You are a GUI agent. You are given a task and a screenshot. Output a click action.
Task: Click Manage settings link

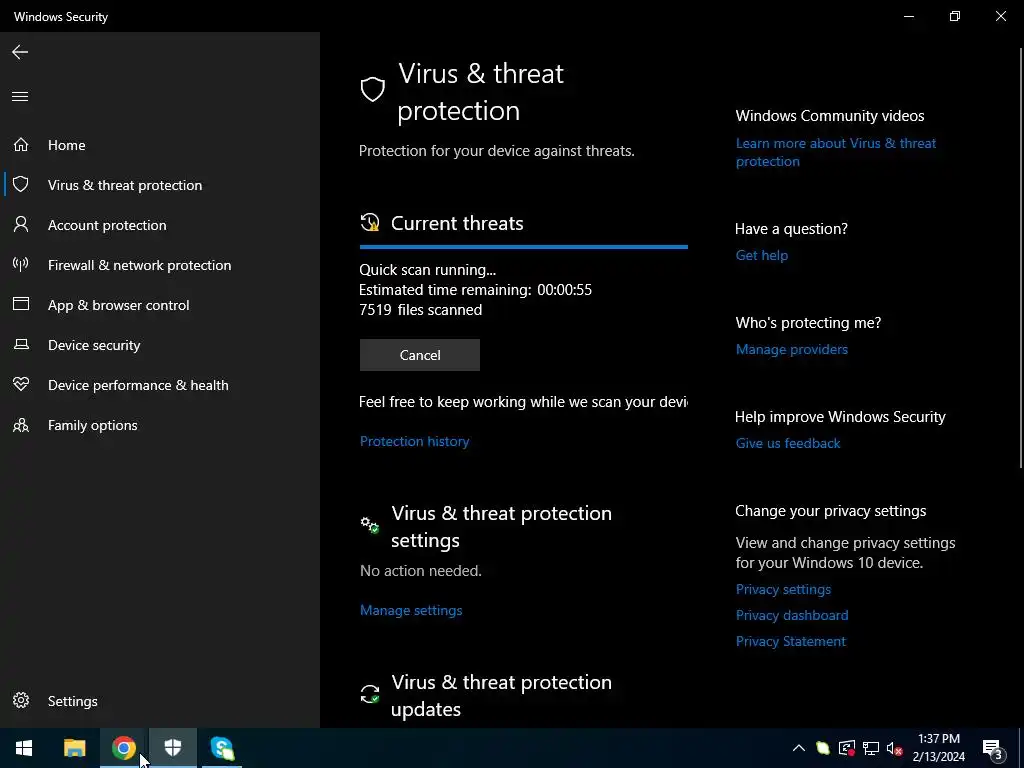click(x=411, y=610)
